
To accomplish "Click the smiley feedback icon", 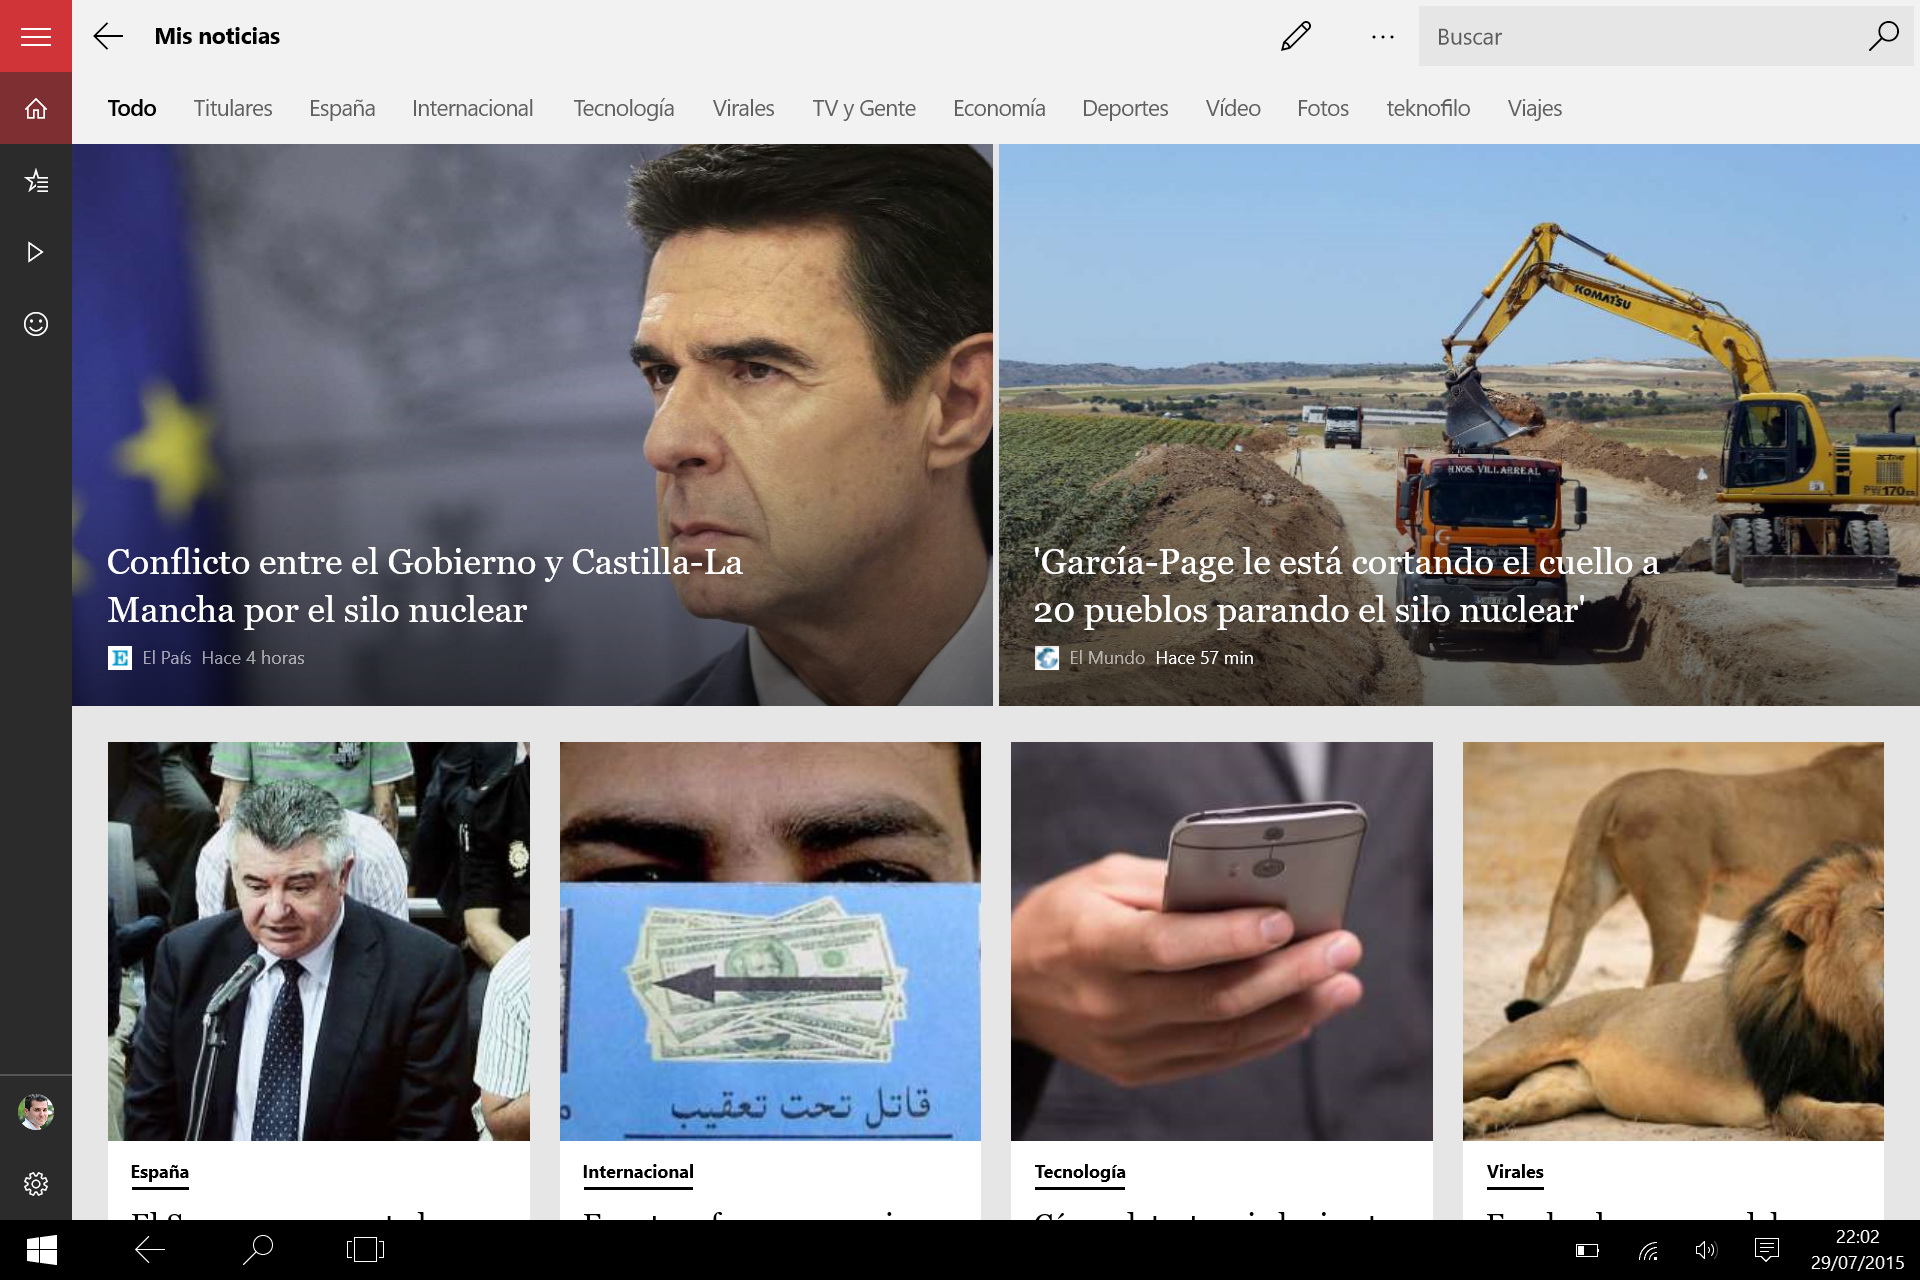I will 36,324.
